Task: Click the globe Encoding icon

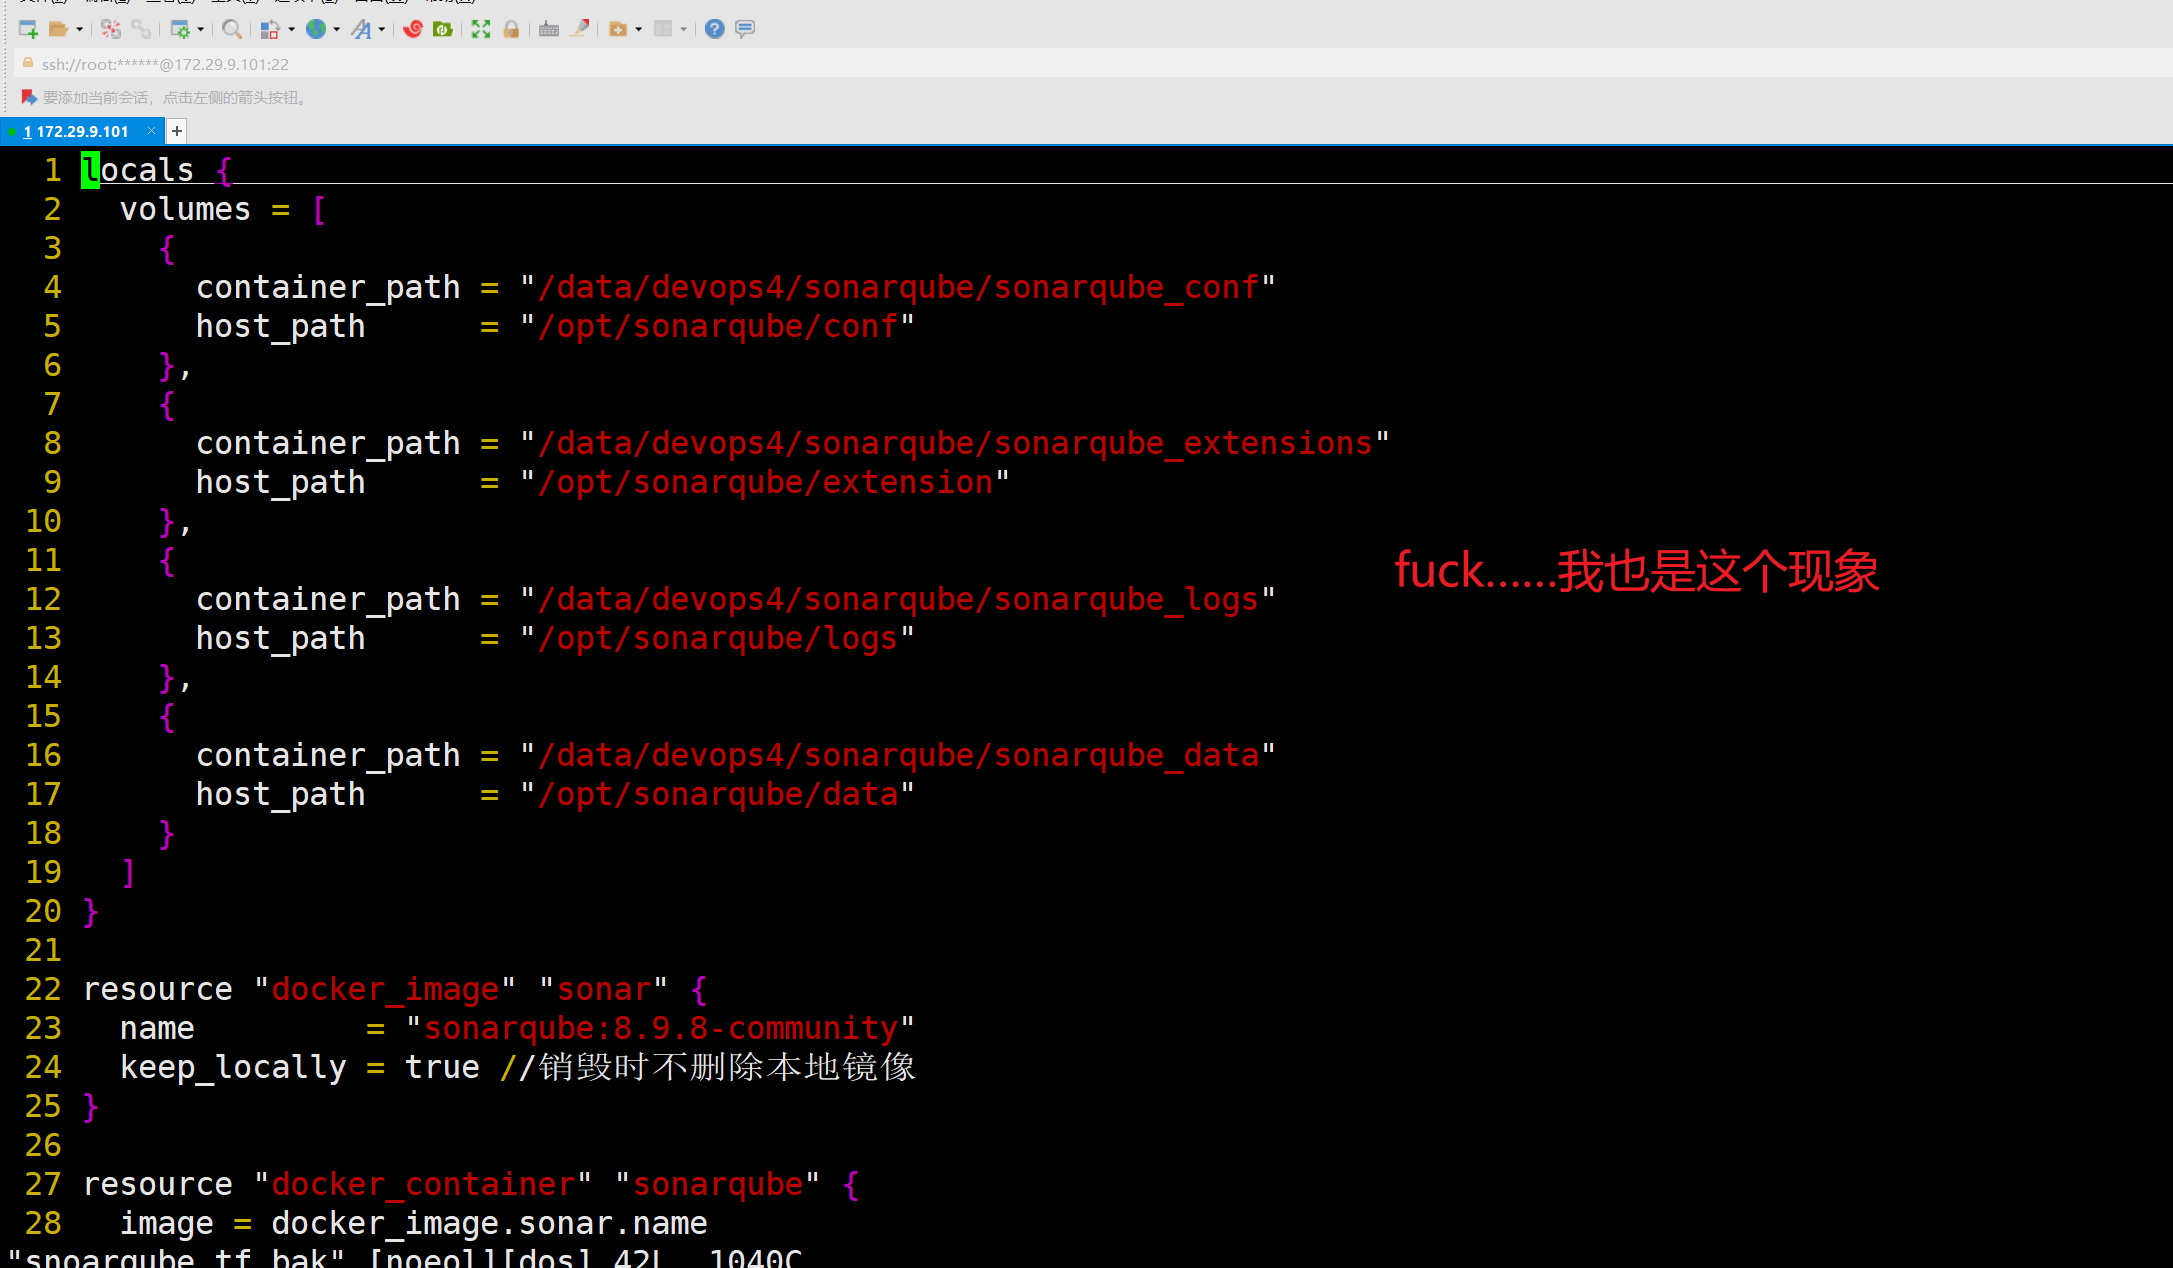Action: click(316, 29)
